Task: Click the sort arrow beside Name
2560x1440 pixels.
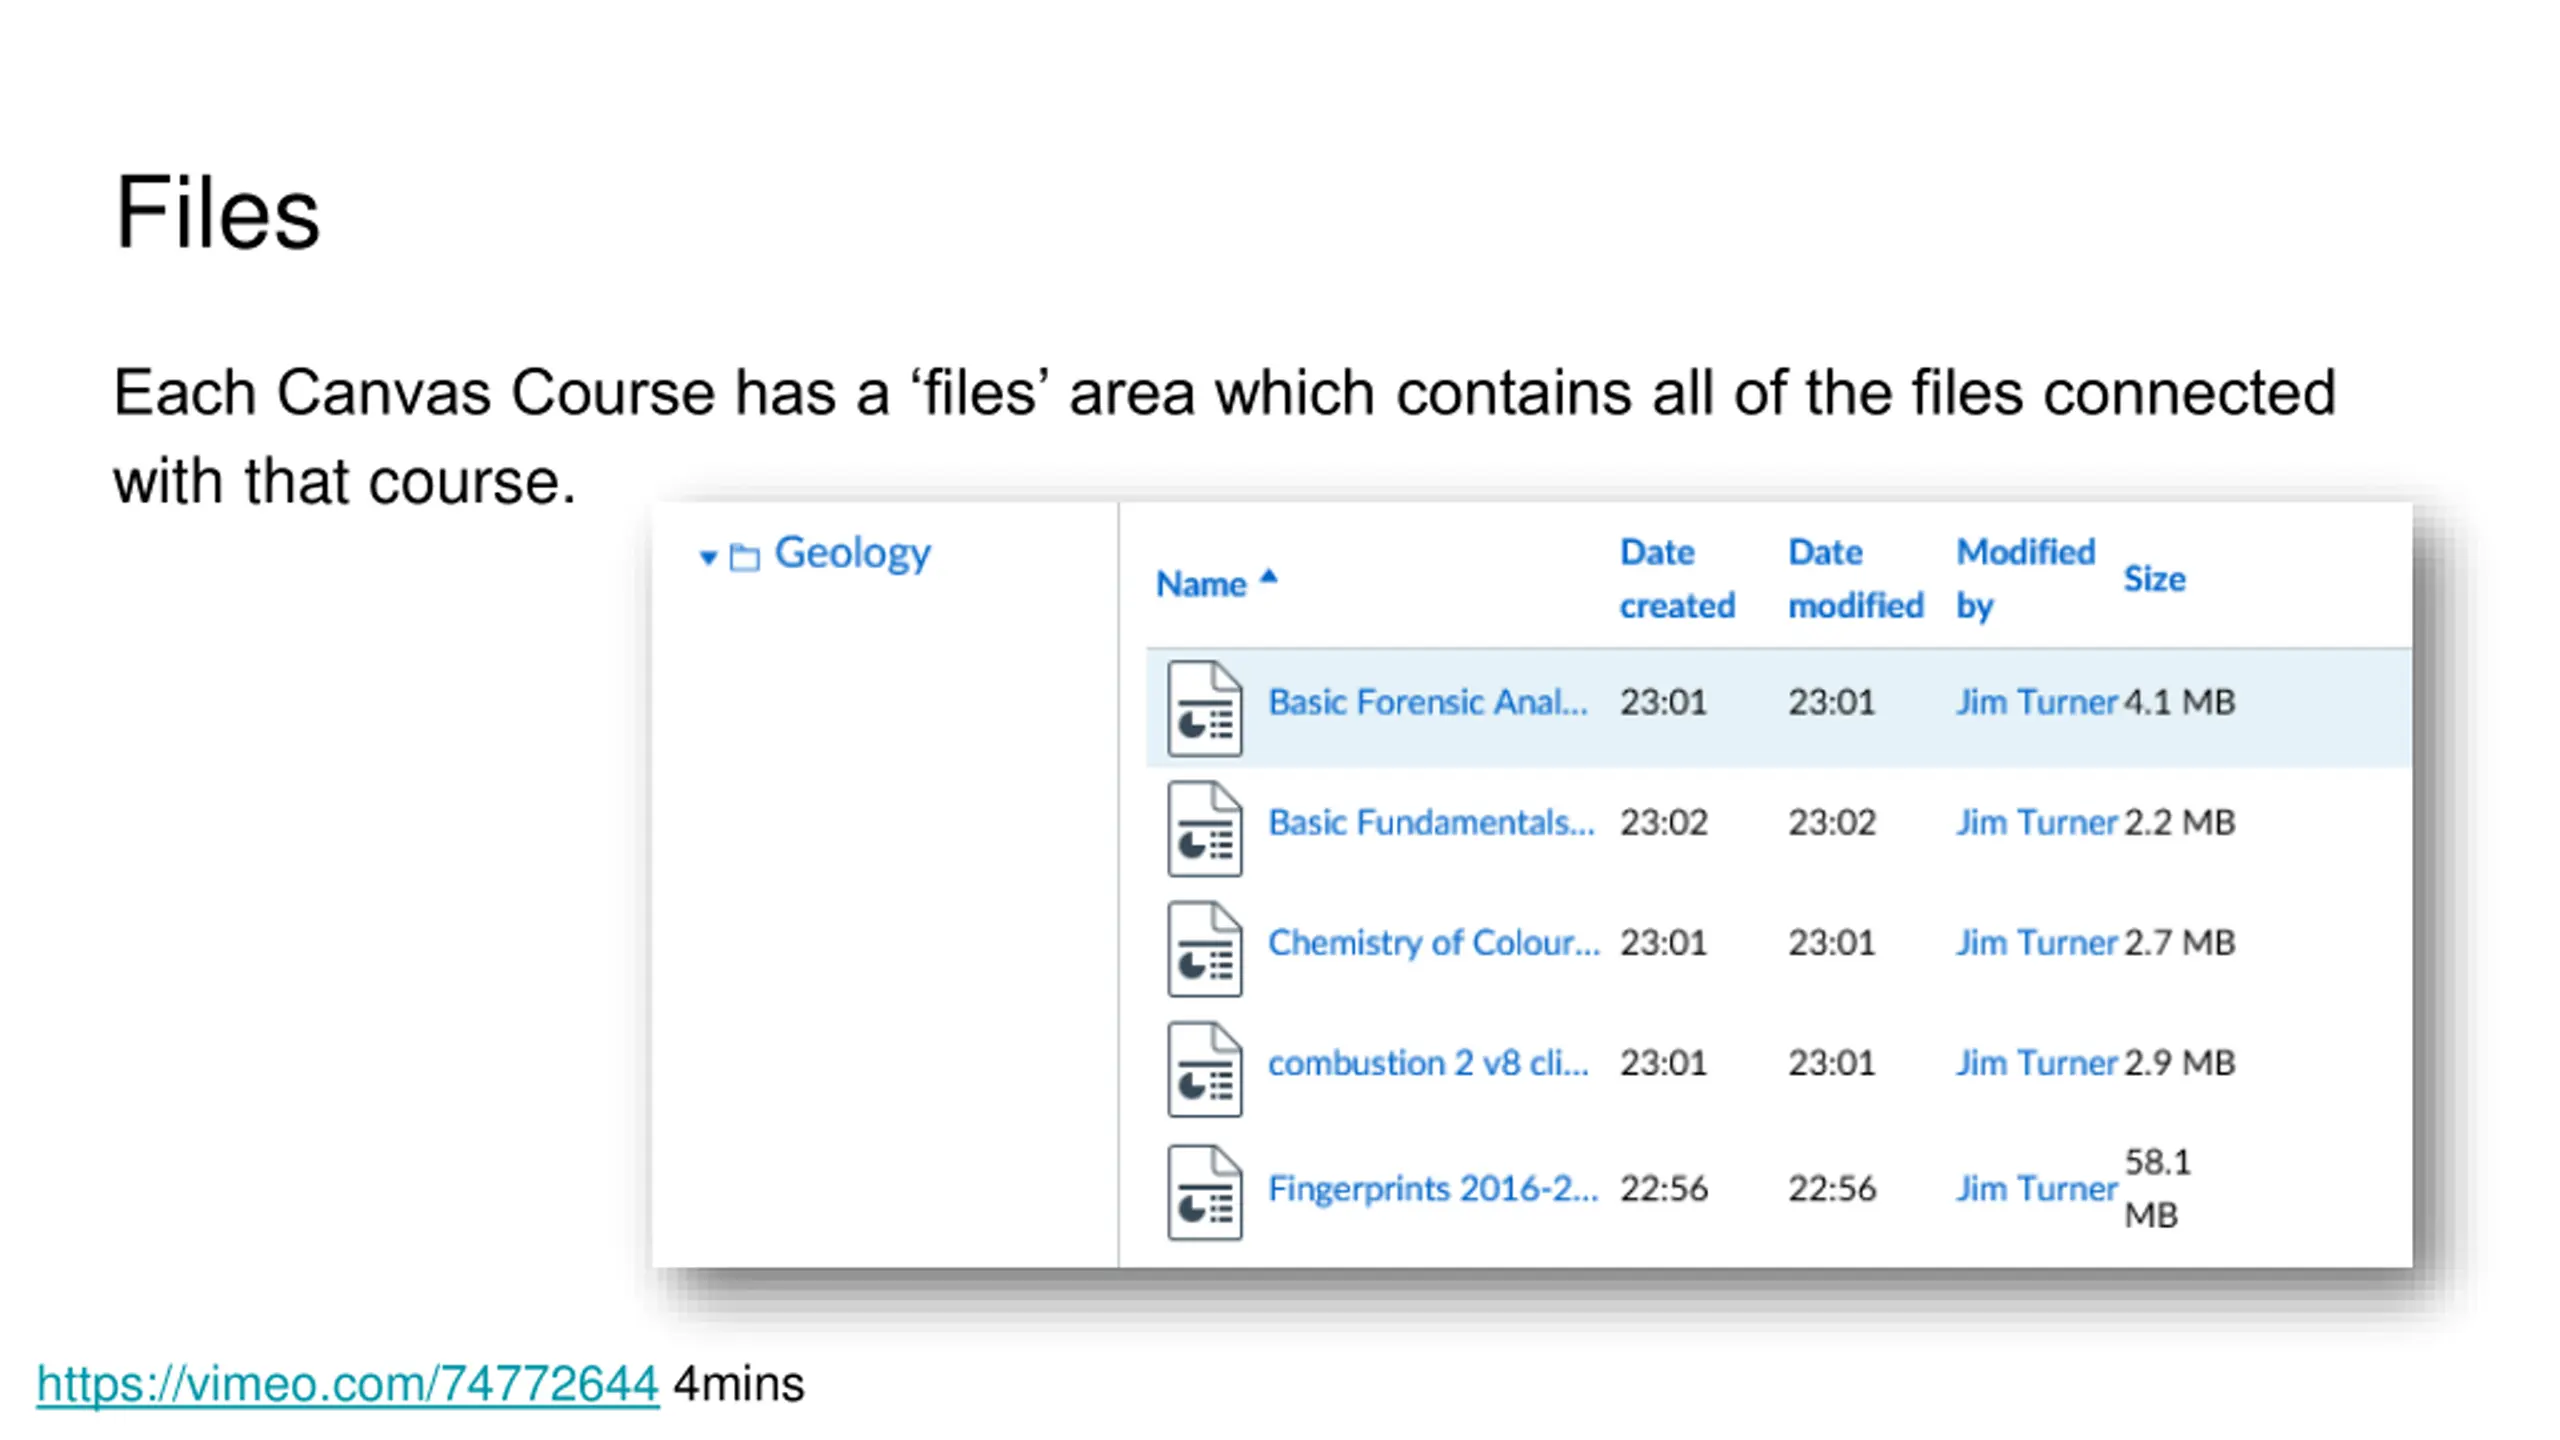Action: pos(1268,575)
